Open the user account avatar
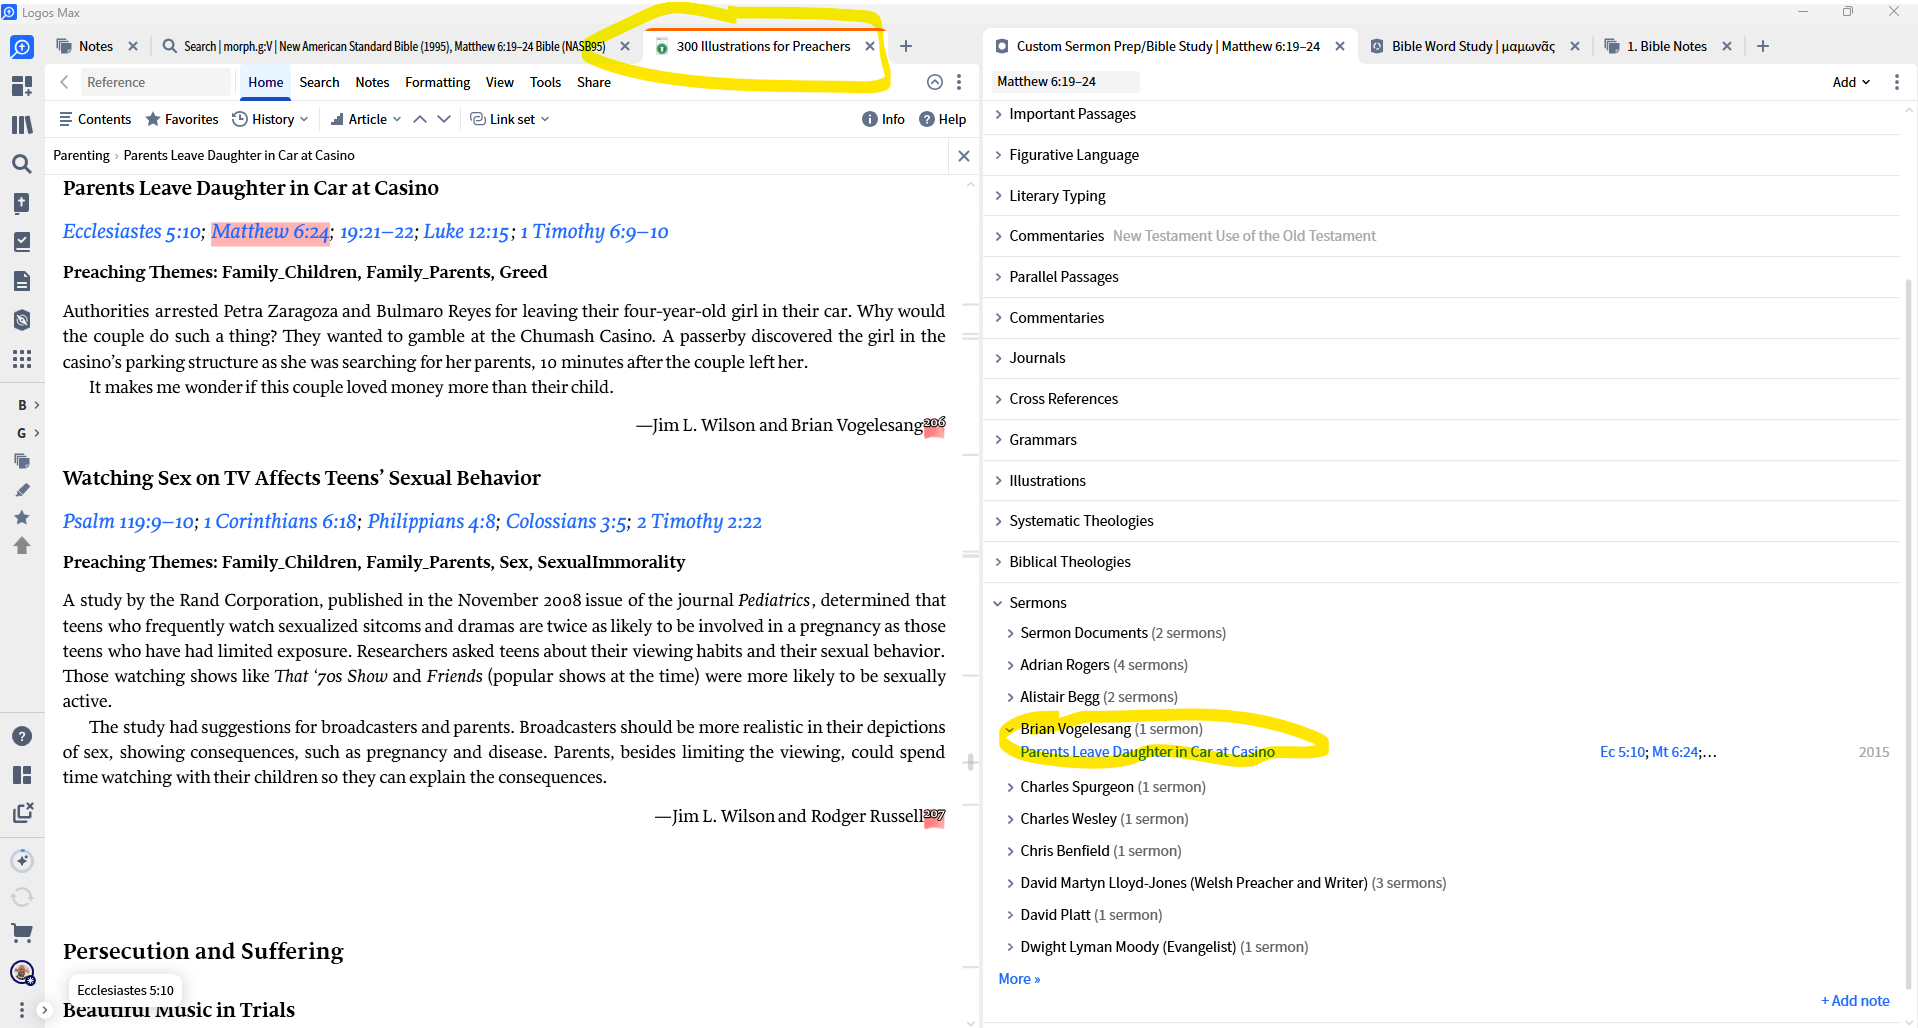Screen dimensions: 1918x1028 [21, 972]
